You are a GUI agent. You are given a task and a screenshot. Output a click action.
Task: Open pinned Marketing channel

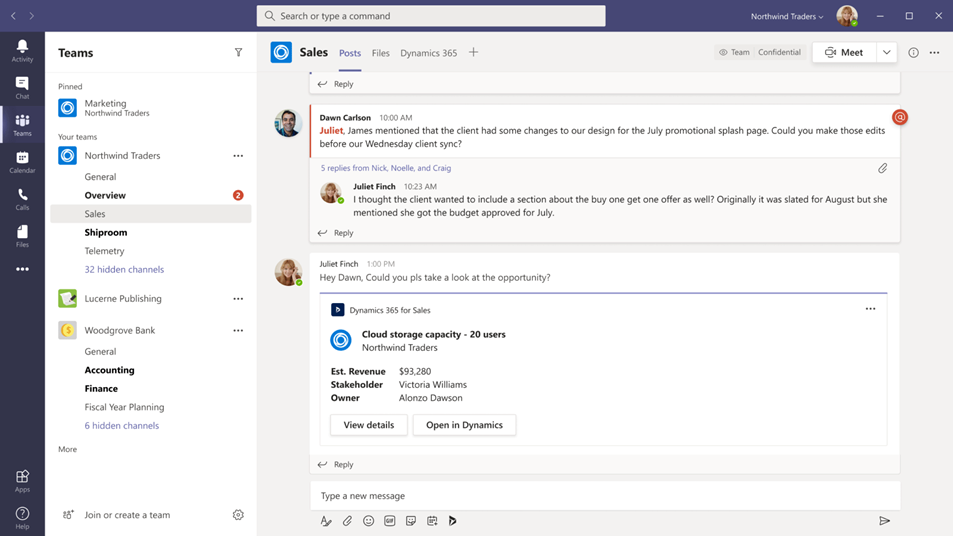(151, 108)
